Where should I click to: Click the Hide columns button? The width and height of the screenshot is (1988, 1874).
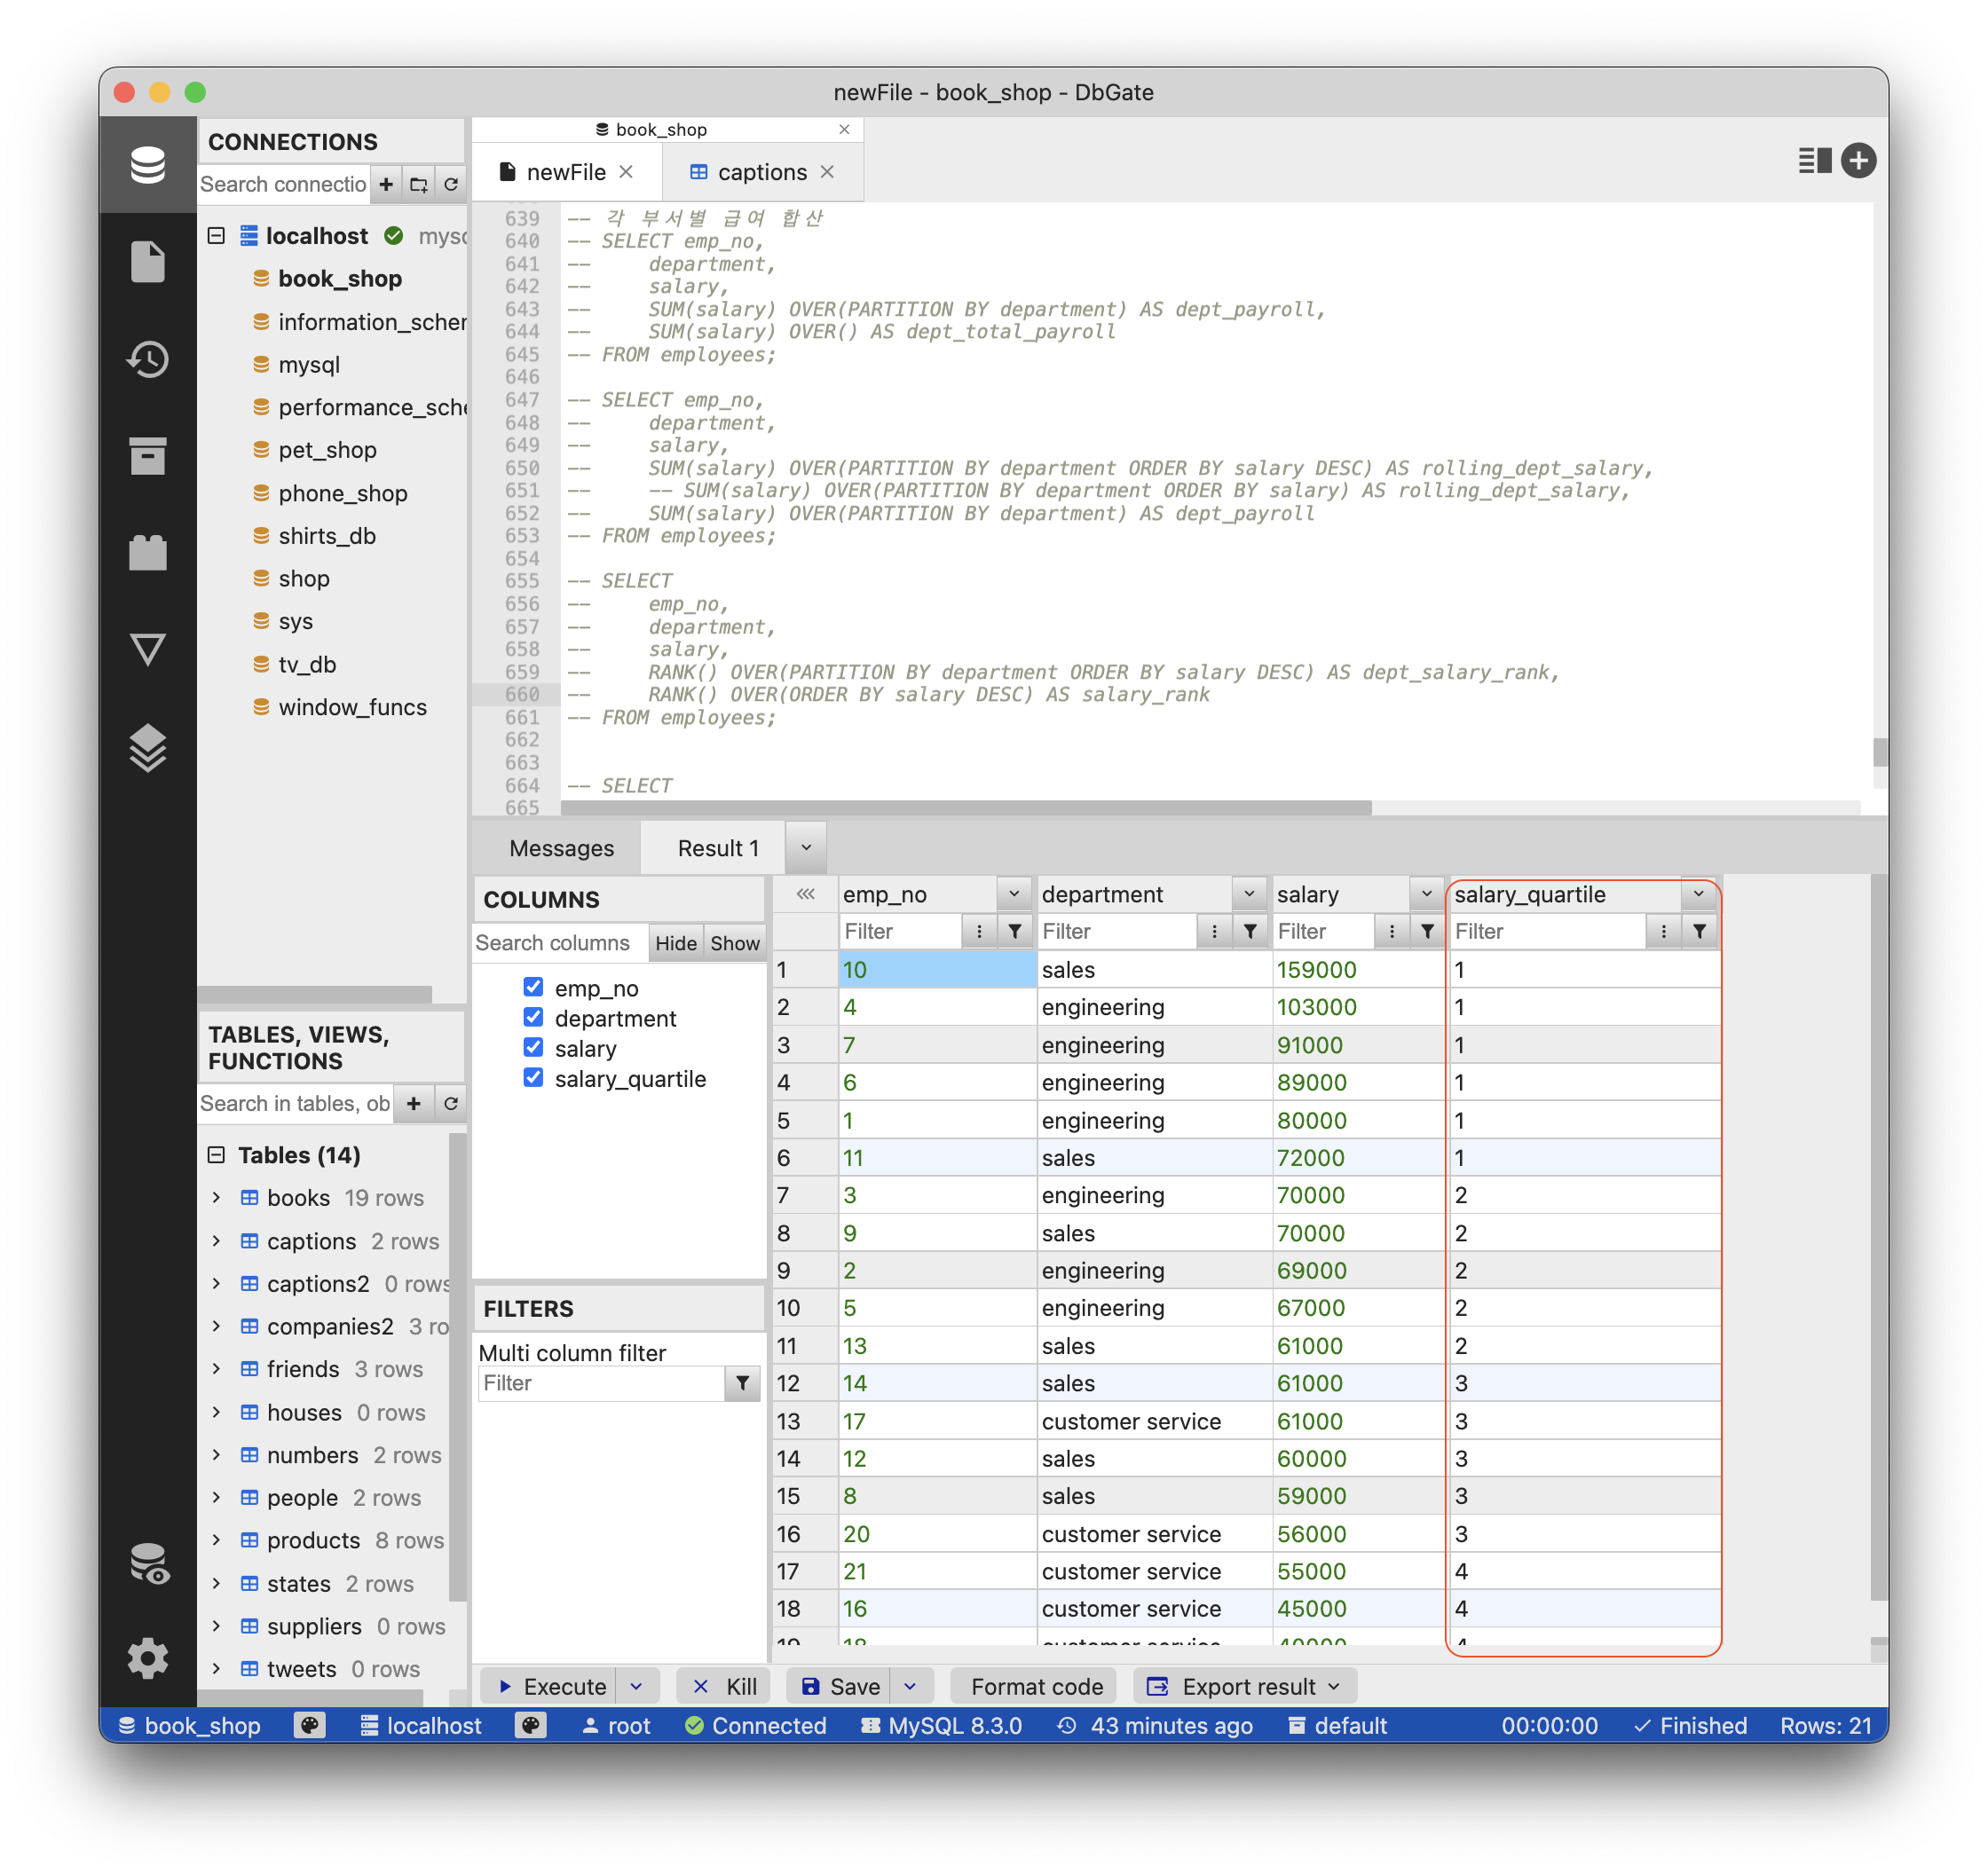click(x=676, y=942)
